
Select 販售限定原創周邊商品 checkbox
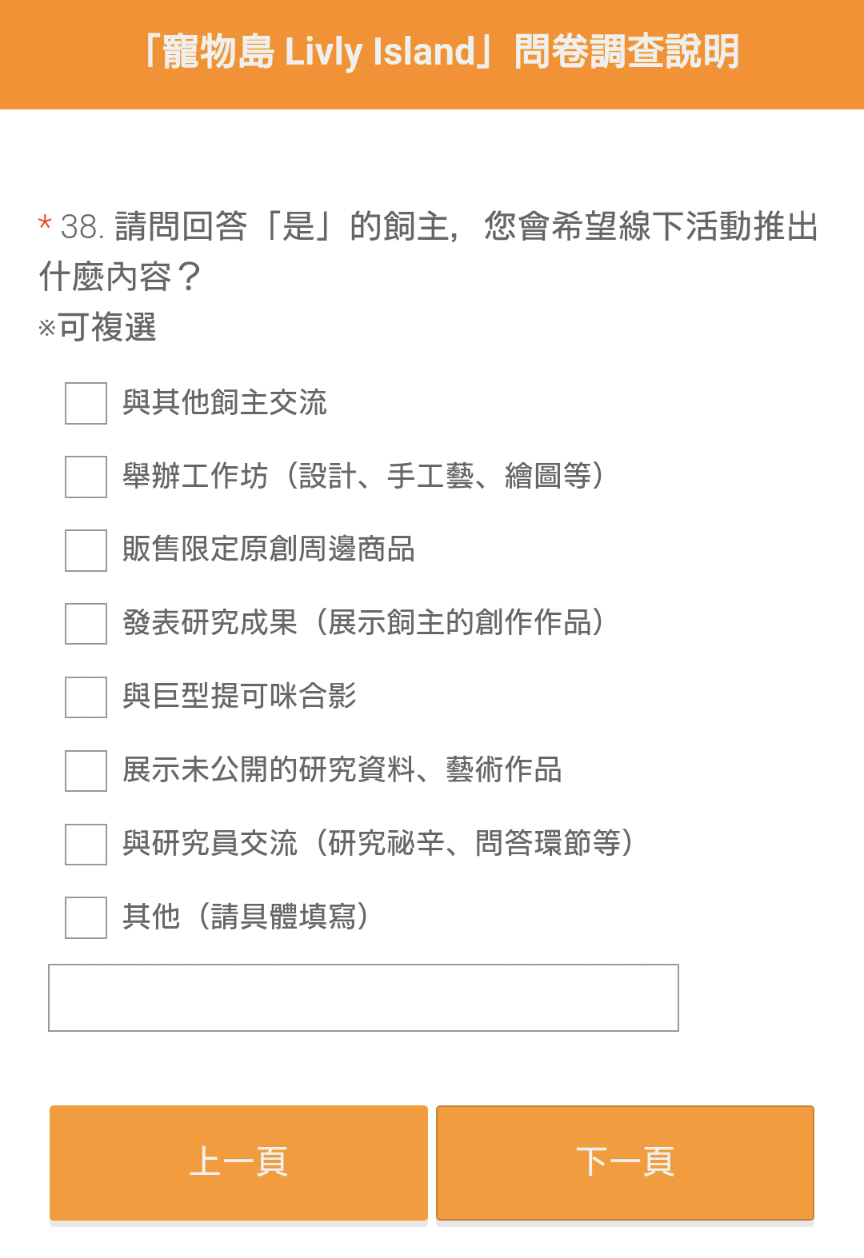pyautogui.click(x=86, y=550)
